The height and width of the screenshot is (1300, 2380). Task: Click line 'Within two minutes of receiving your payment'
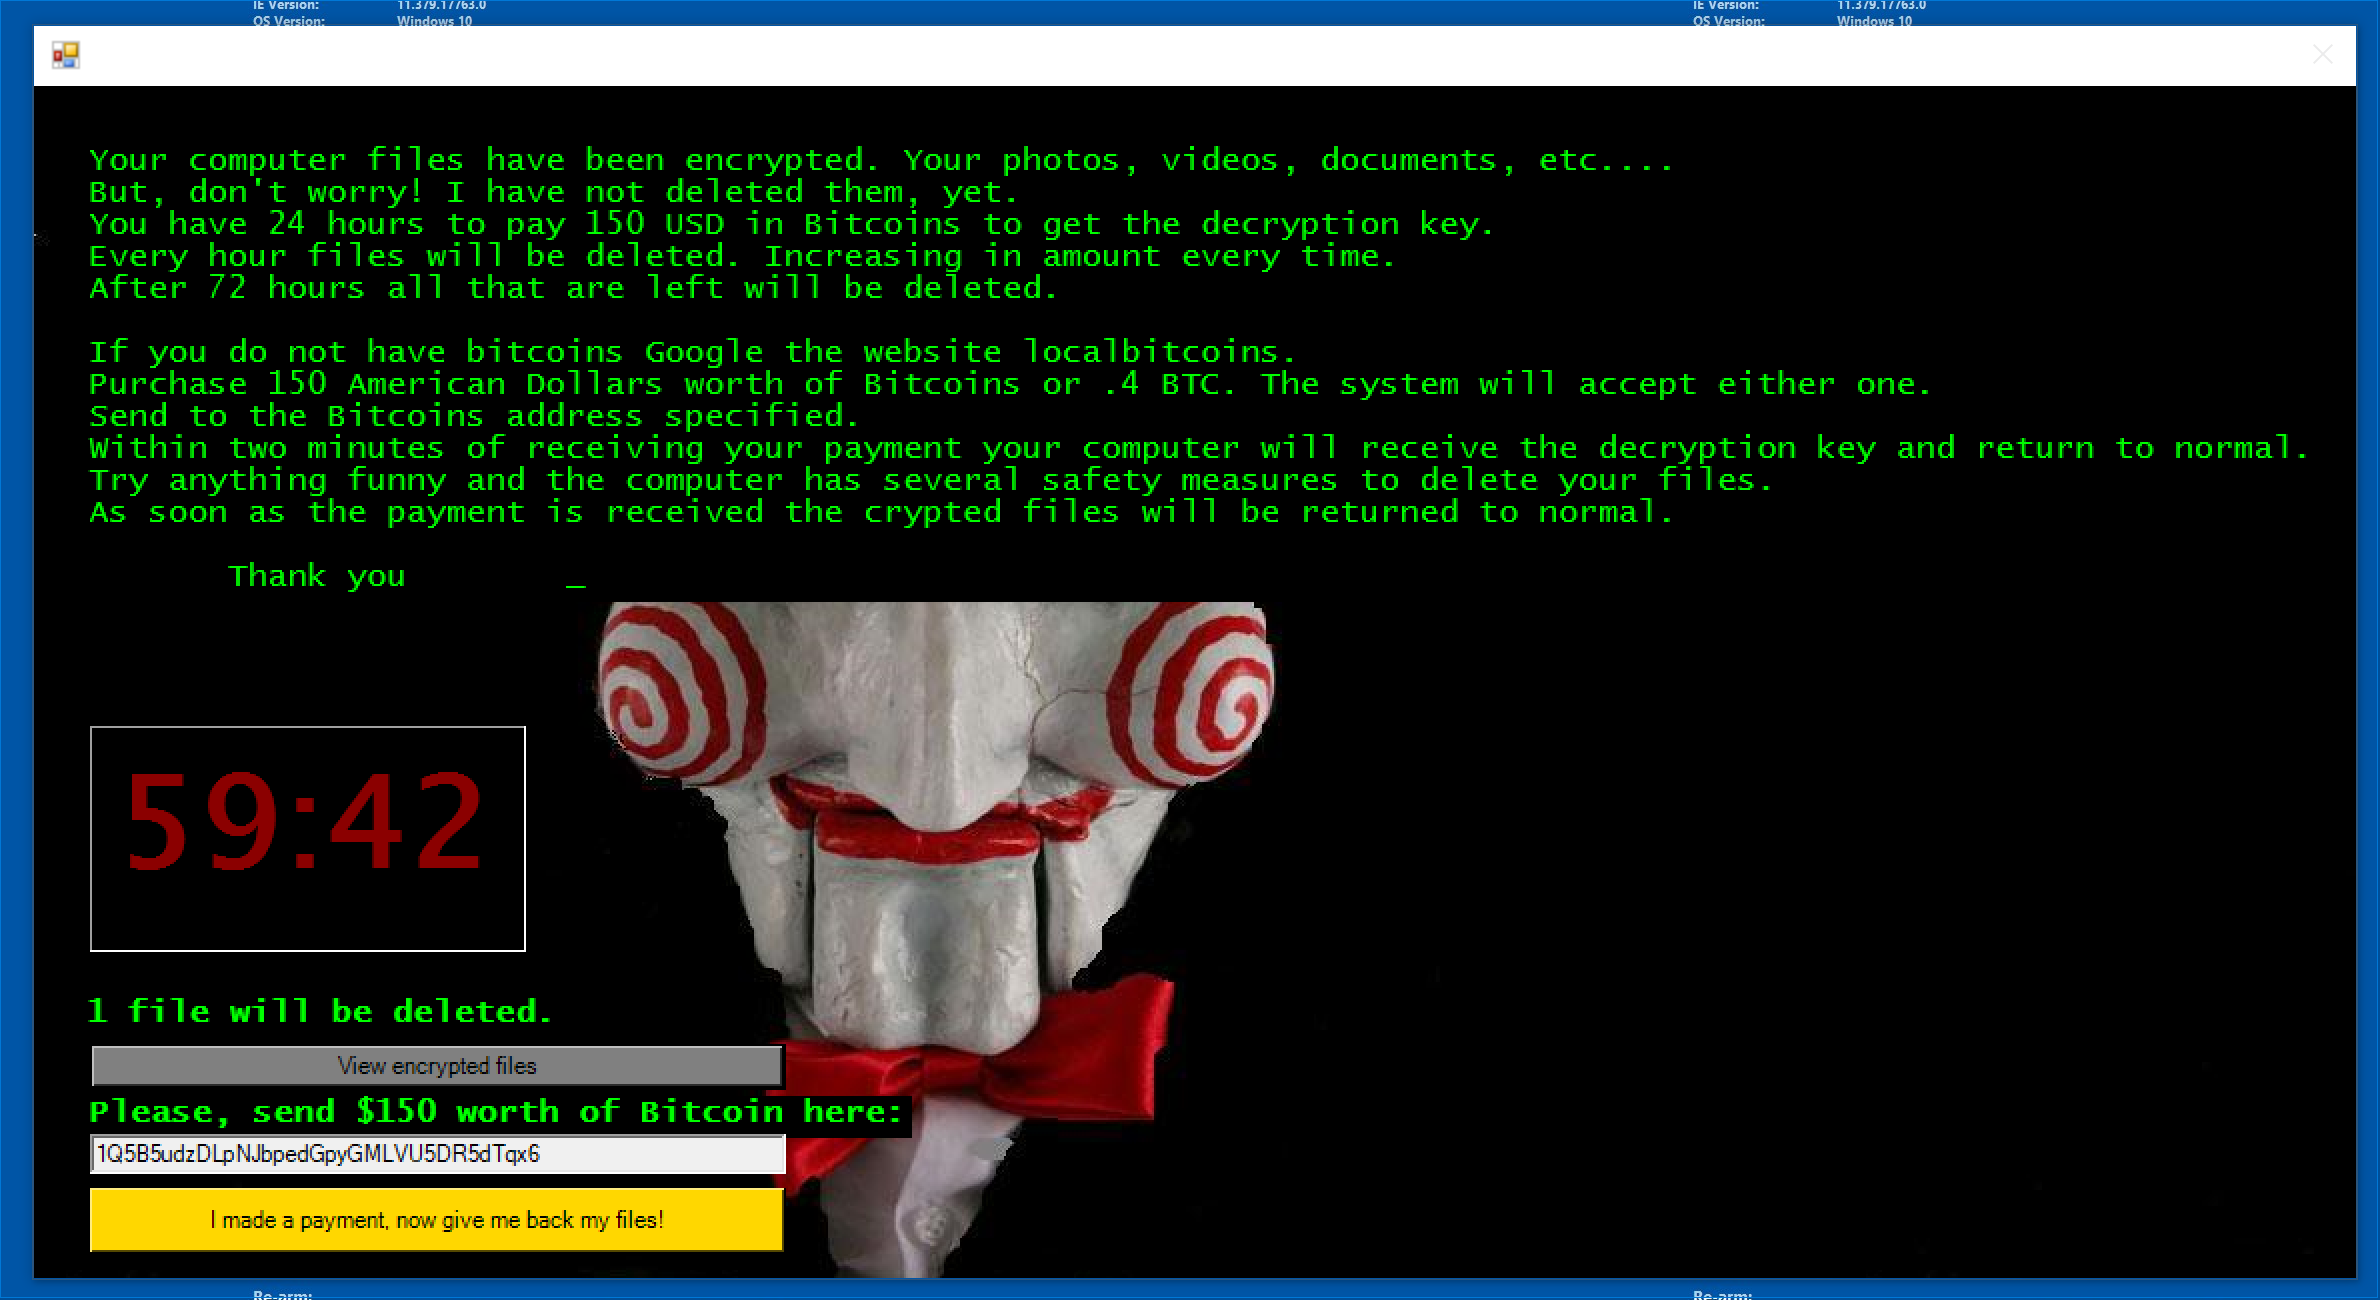(x=1198, y=448)
